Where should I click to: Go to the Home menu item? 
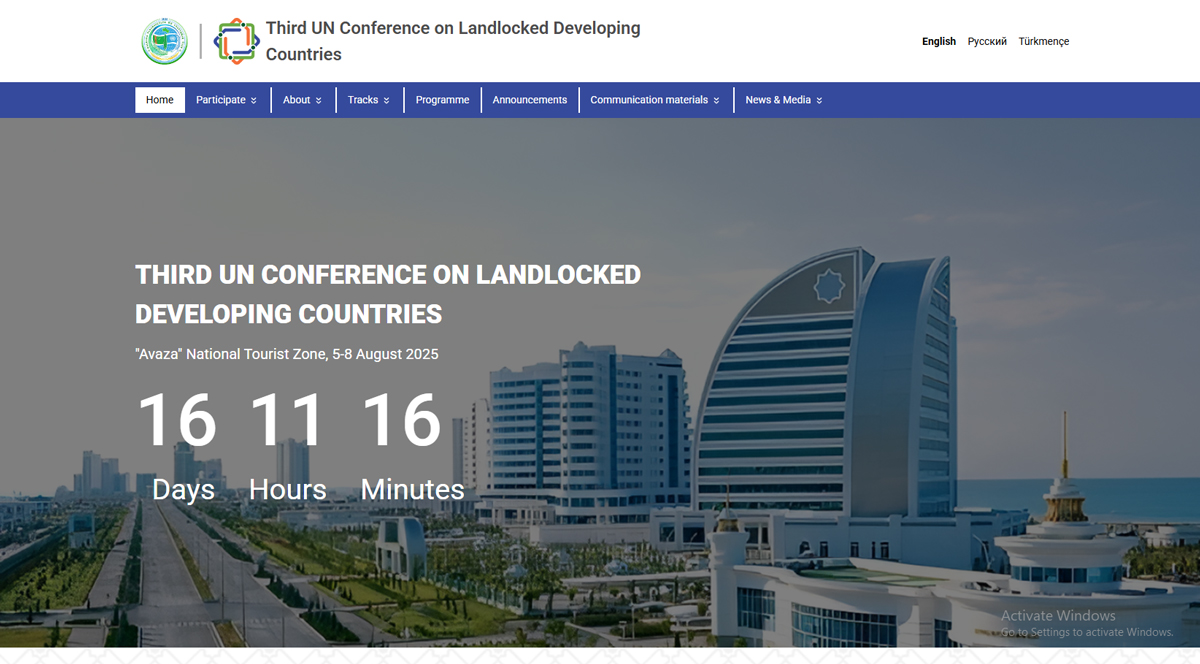(160, 100)
